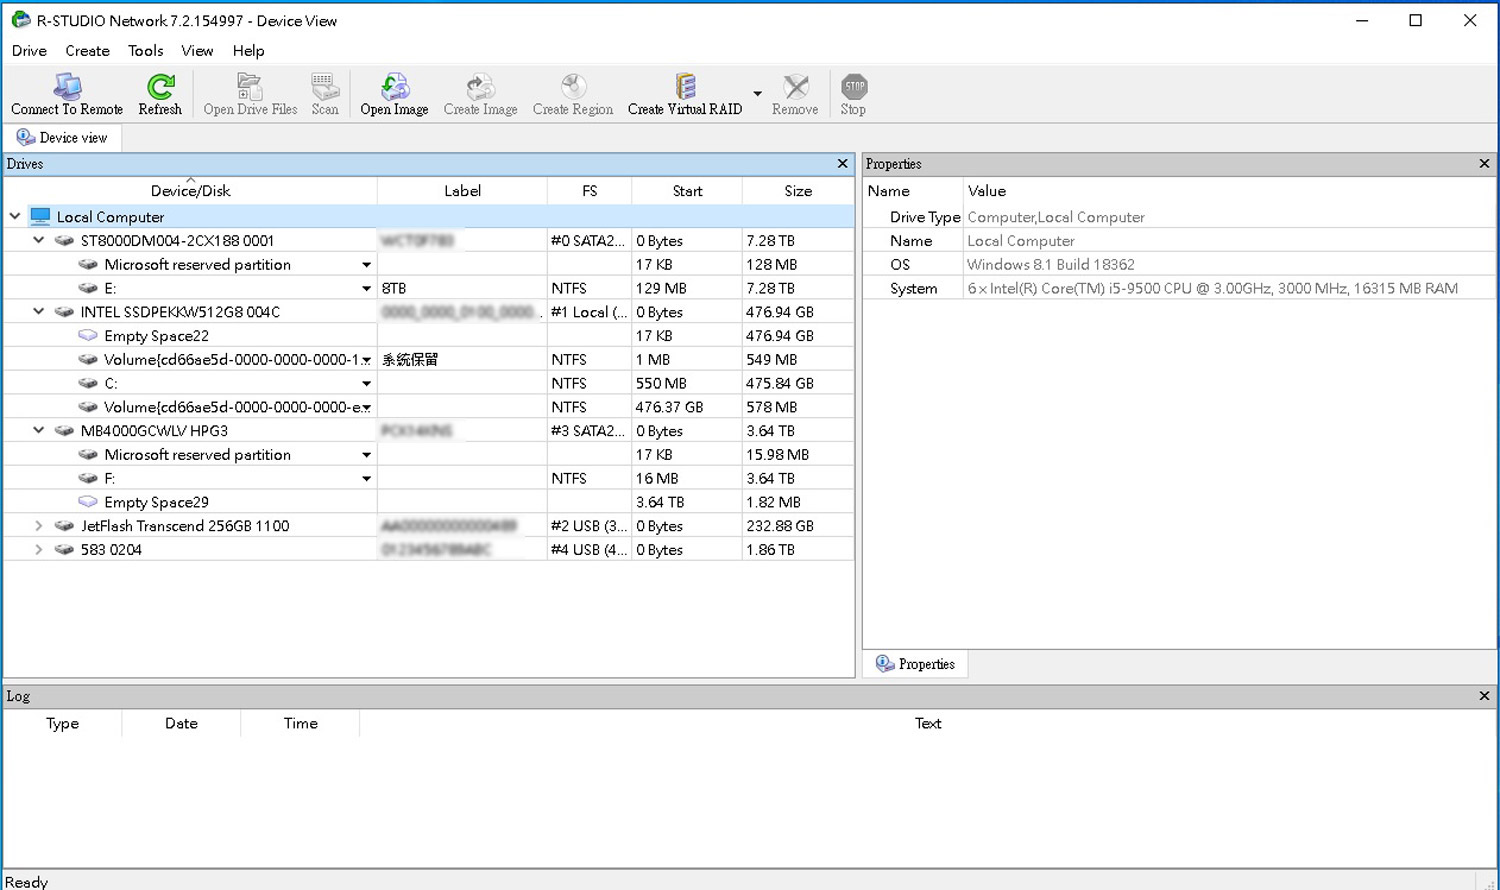1500x890 pixels.
Task: Refresh the drive list
Action: (x=160, y=94)
